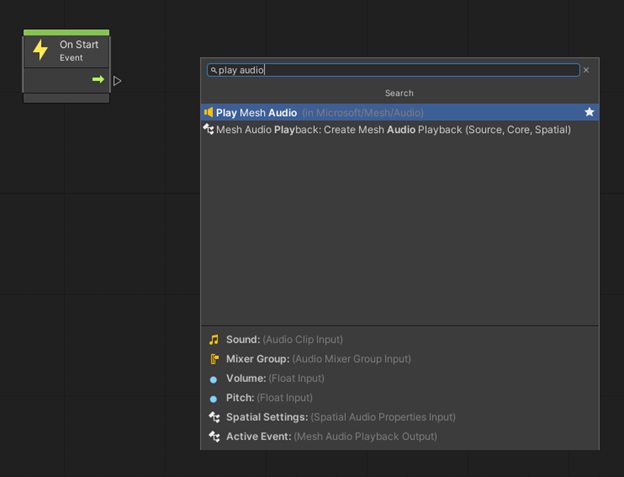Click the On Start node title
Screen dimensions: 624x477
click(x=79, y=45)
